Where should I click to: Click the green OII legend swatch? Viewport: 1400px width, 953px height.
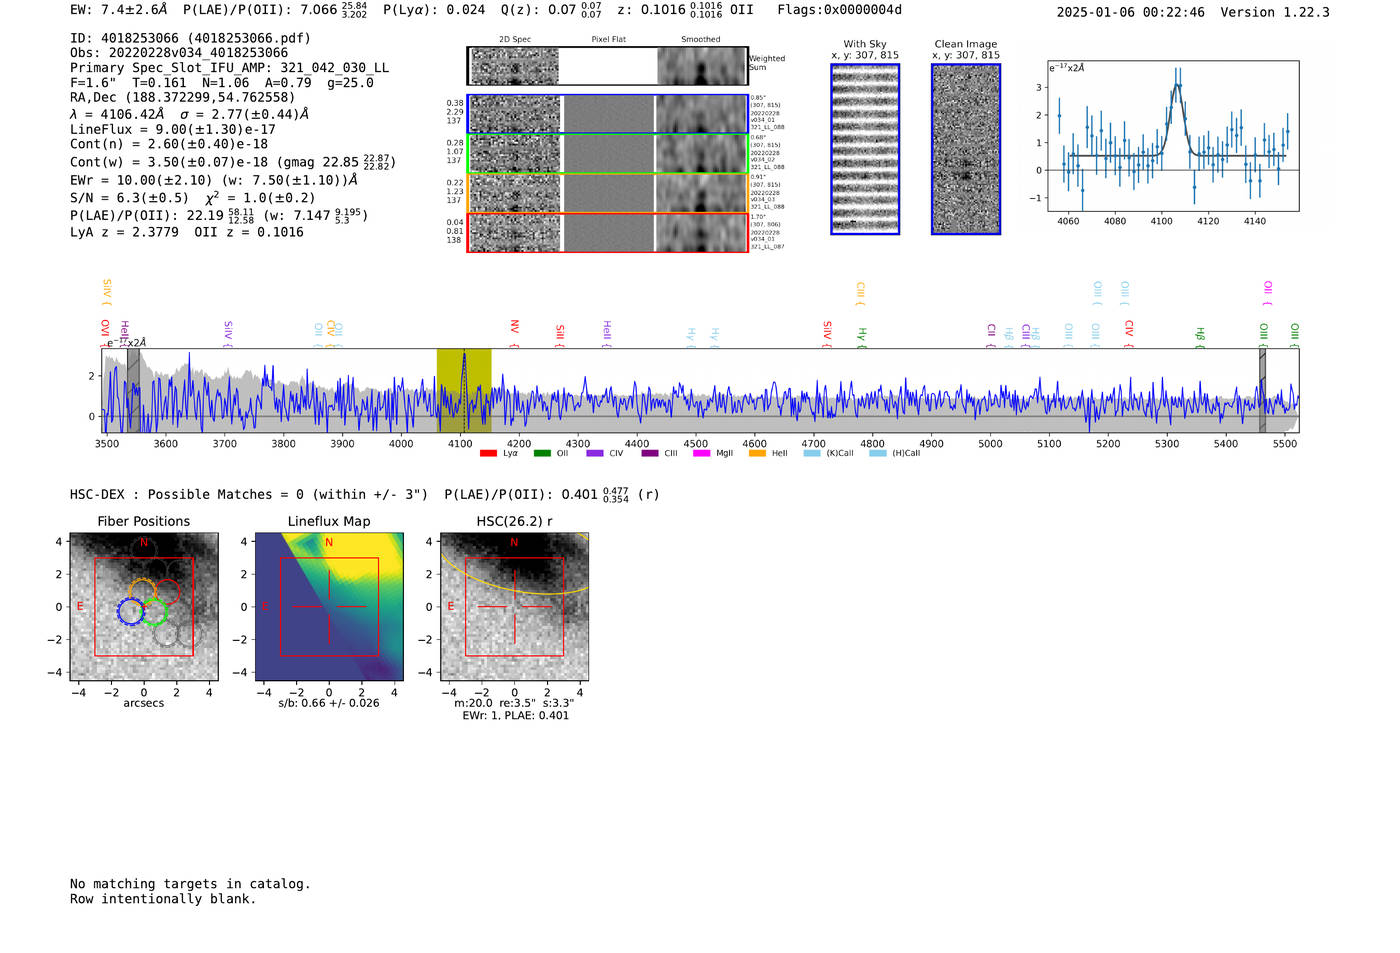[x=542, y=453]
